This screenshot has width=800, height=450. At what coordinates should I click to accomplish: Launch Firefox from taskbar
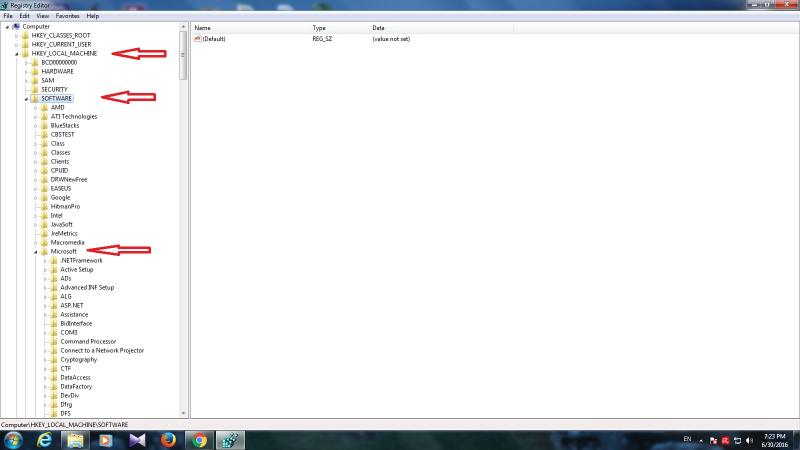pyautogui.click(x=168, y=440)
